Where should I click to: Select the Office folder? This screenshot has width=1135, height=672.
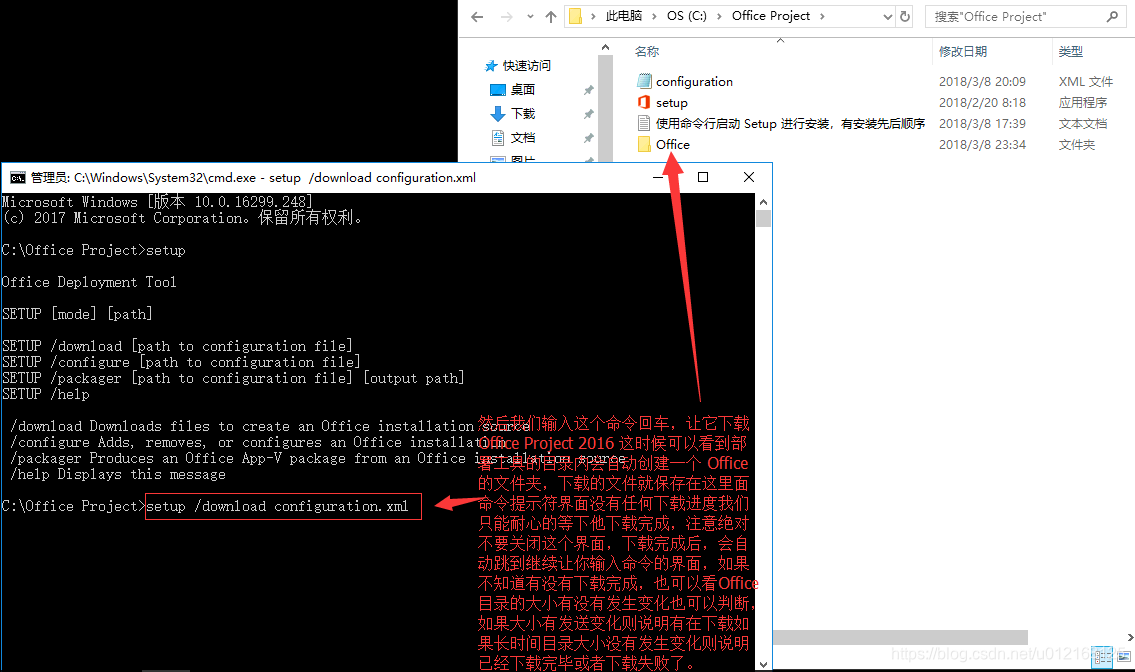point(672,145)
